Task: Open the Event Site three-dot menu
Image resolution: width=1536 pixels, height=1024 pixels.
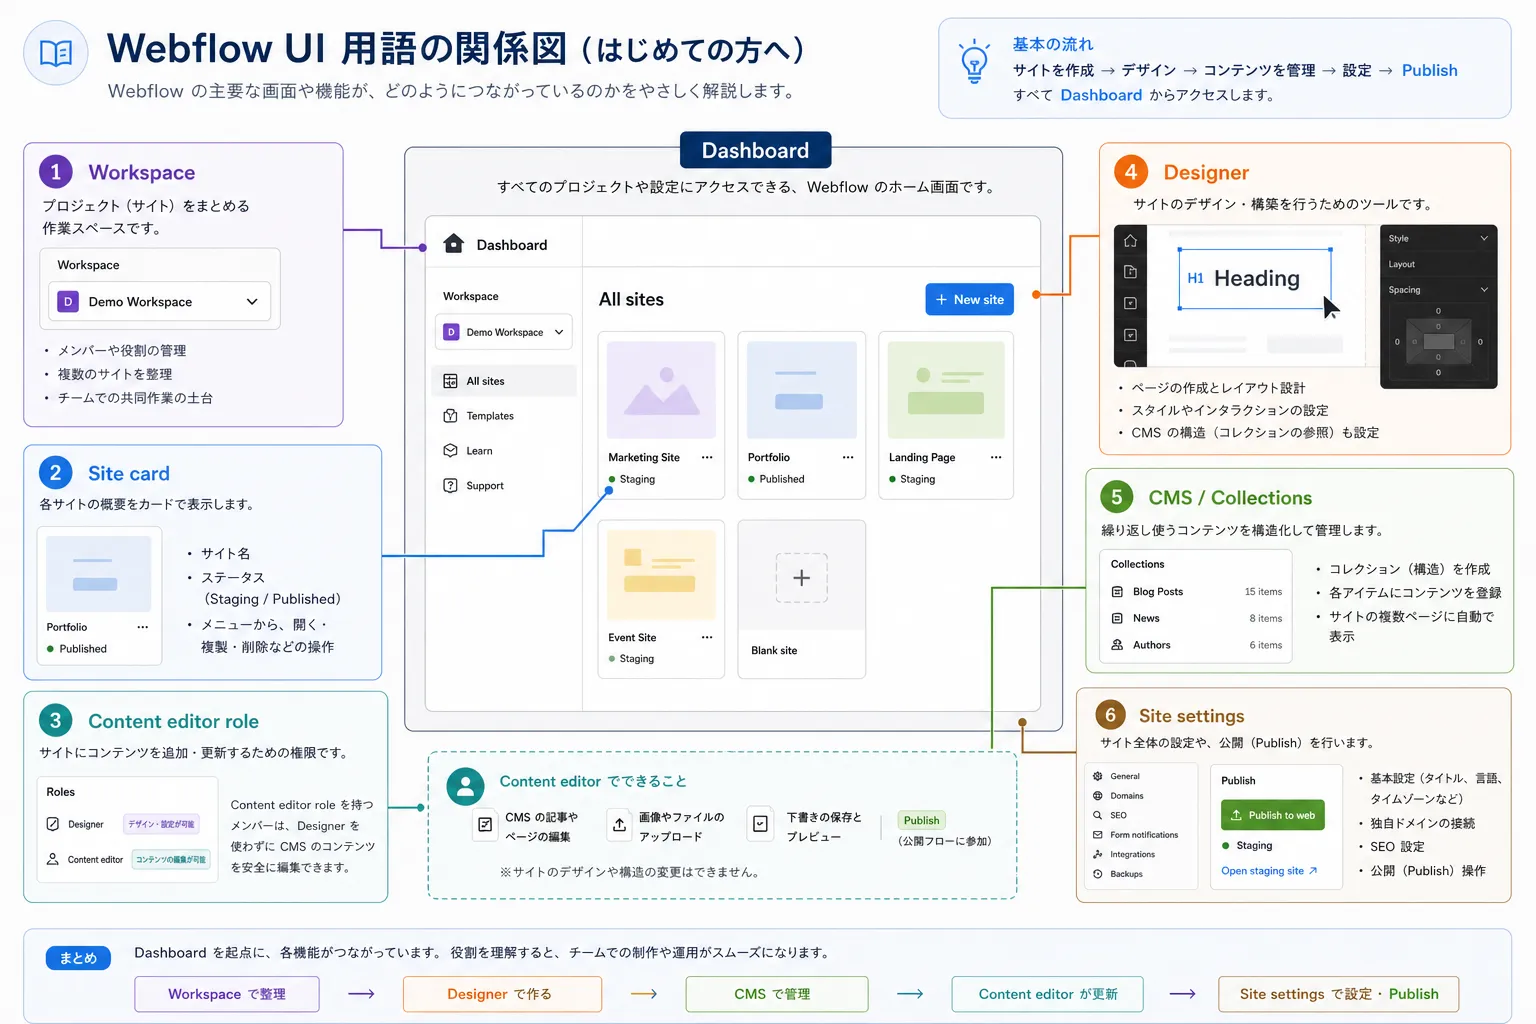Action: click(x=707, y=637)
